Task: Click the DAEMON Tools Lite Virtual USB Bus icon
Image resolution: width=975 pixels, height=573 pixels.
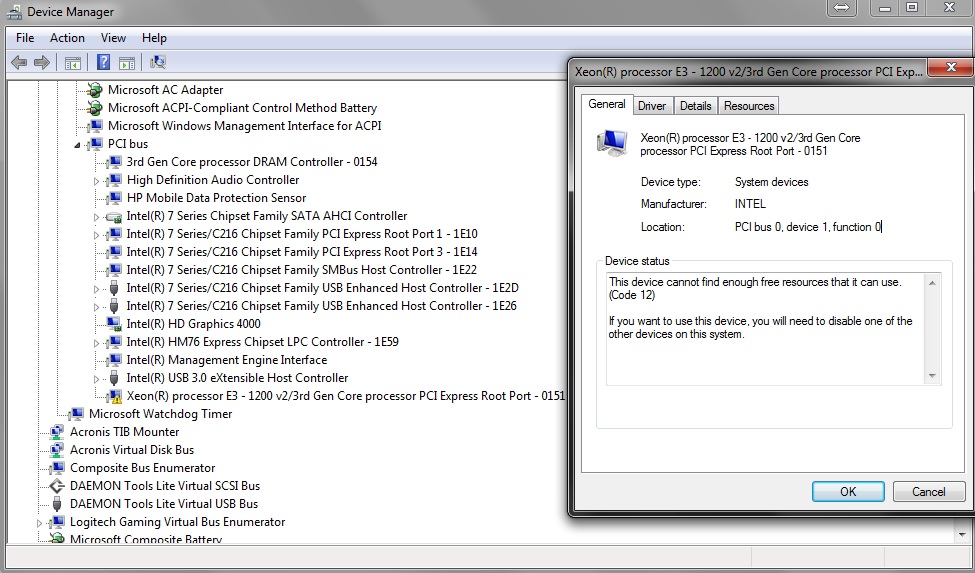Action: 57,504
